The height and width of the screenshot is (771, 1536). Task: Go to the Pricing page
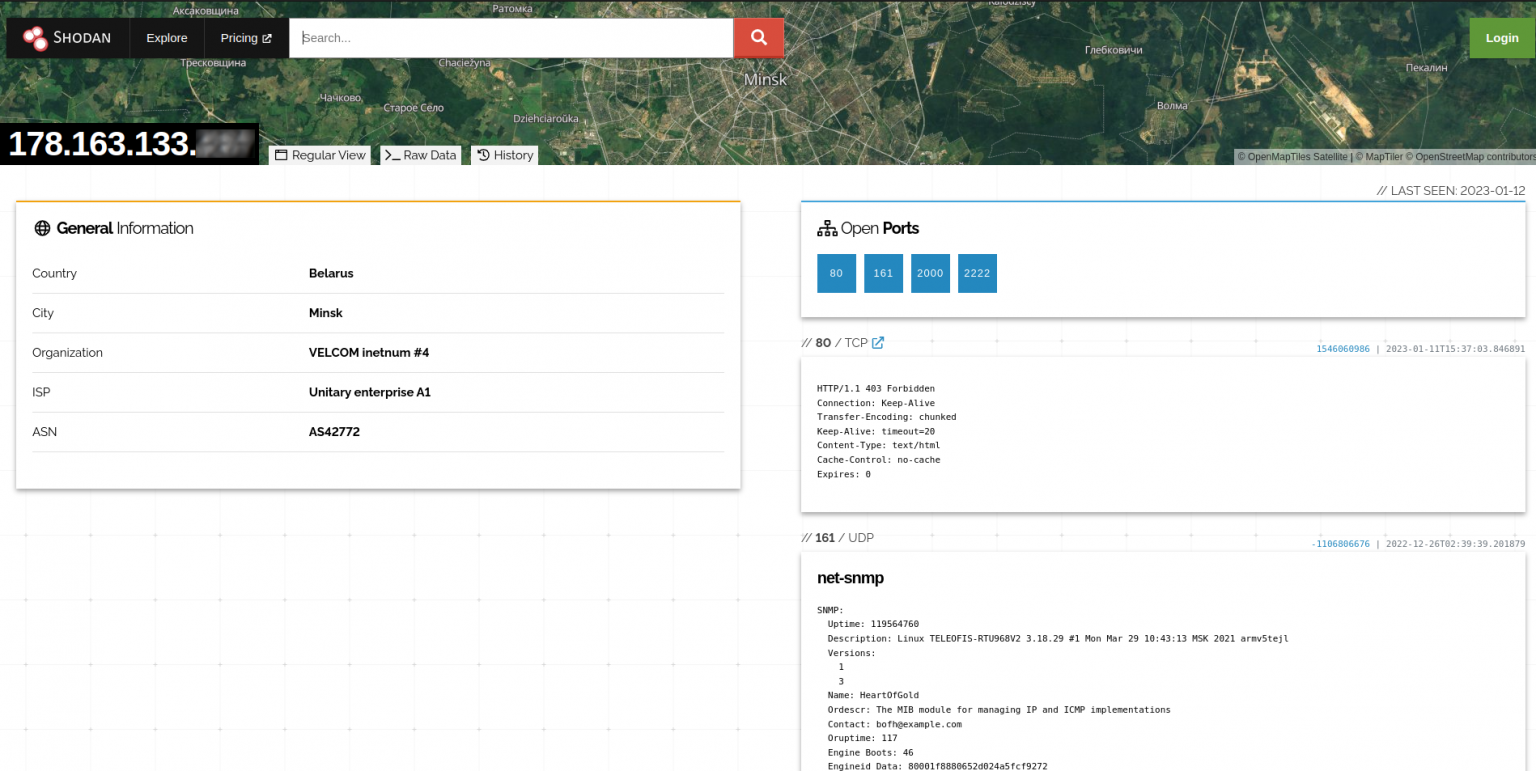pos(239,38)
